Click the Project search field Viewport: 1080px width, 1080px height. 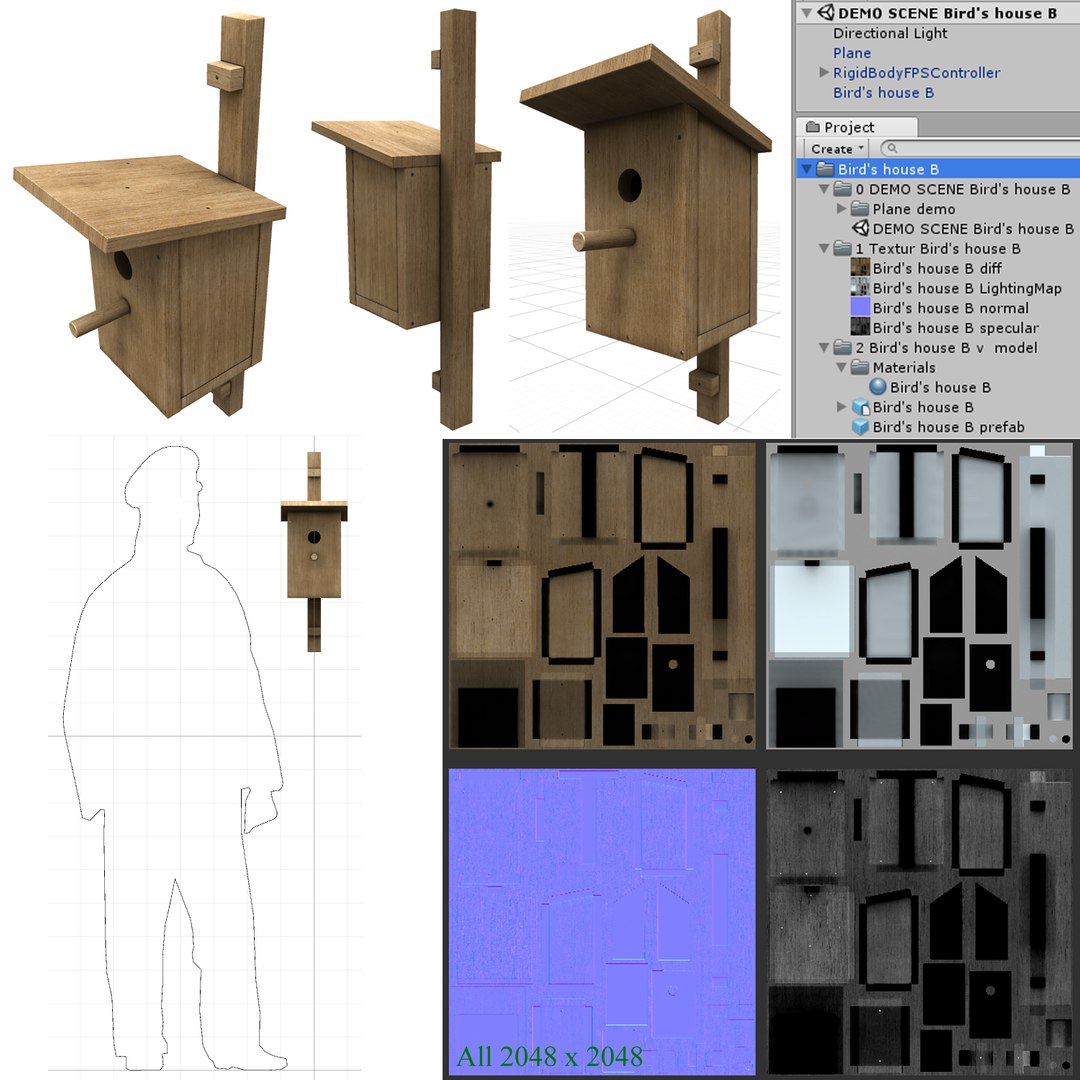979,149
